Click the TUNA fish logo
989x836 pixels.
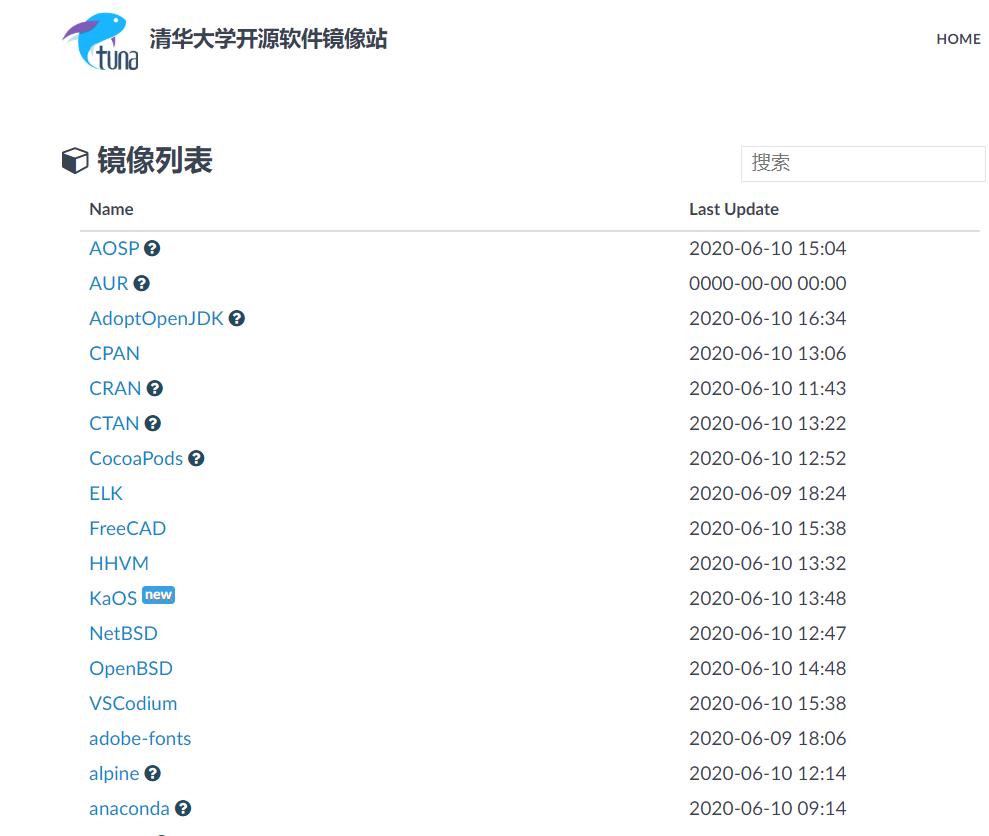click(x=100, y=42)
